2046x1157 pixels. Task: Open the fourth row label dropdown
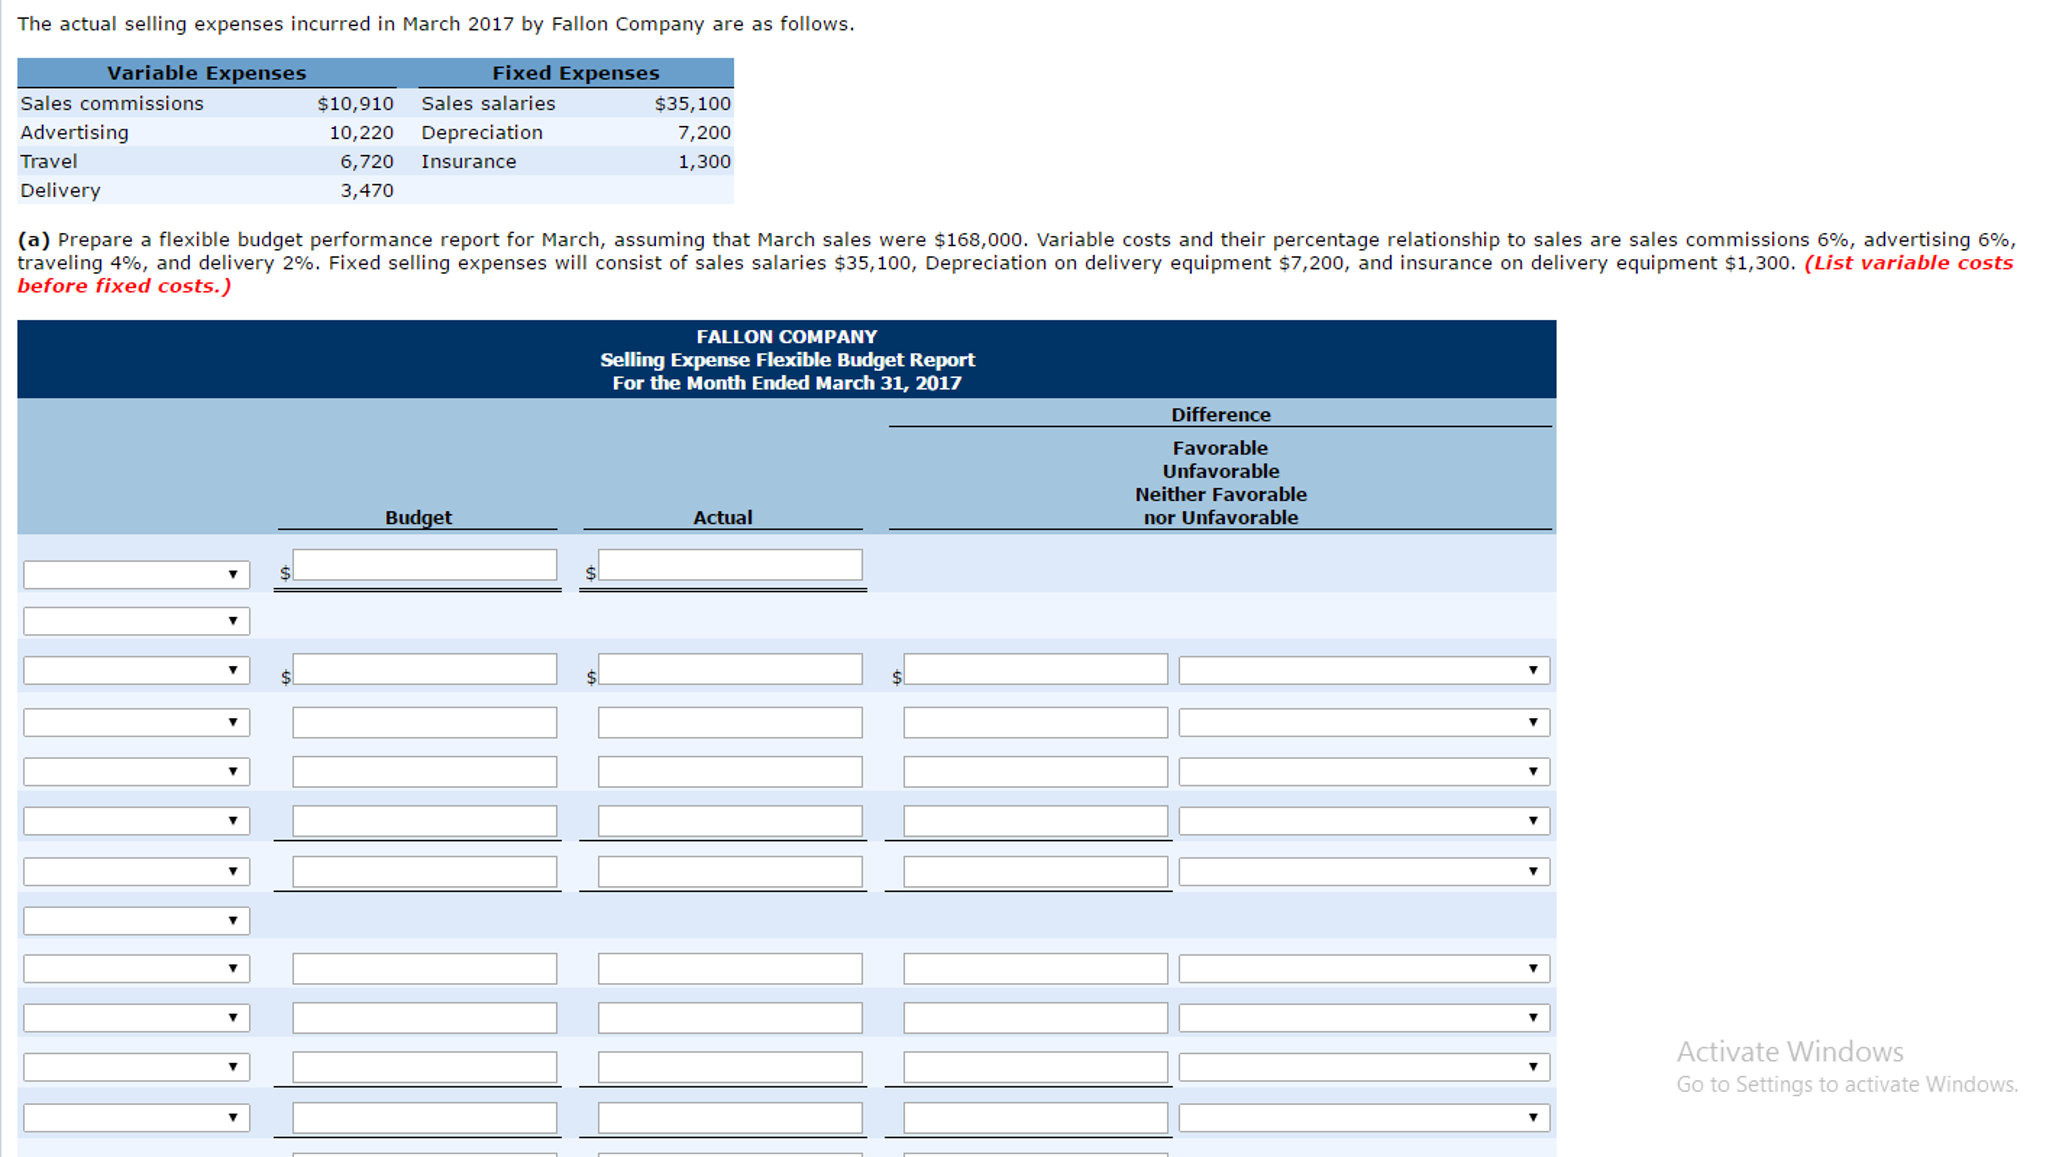[x=137, y=722]
